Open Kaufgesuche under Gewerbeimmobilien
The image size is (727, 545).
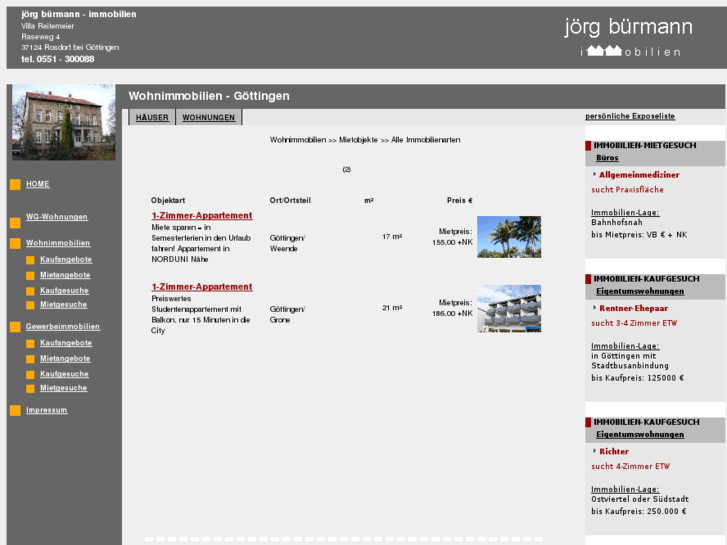point(64,374)
